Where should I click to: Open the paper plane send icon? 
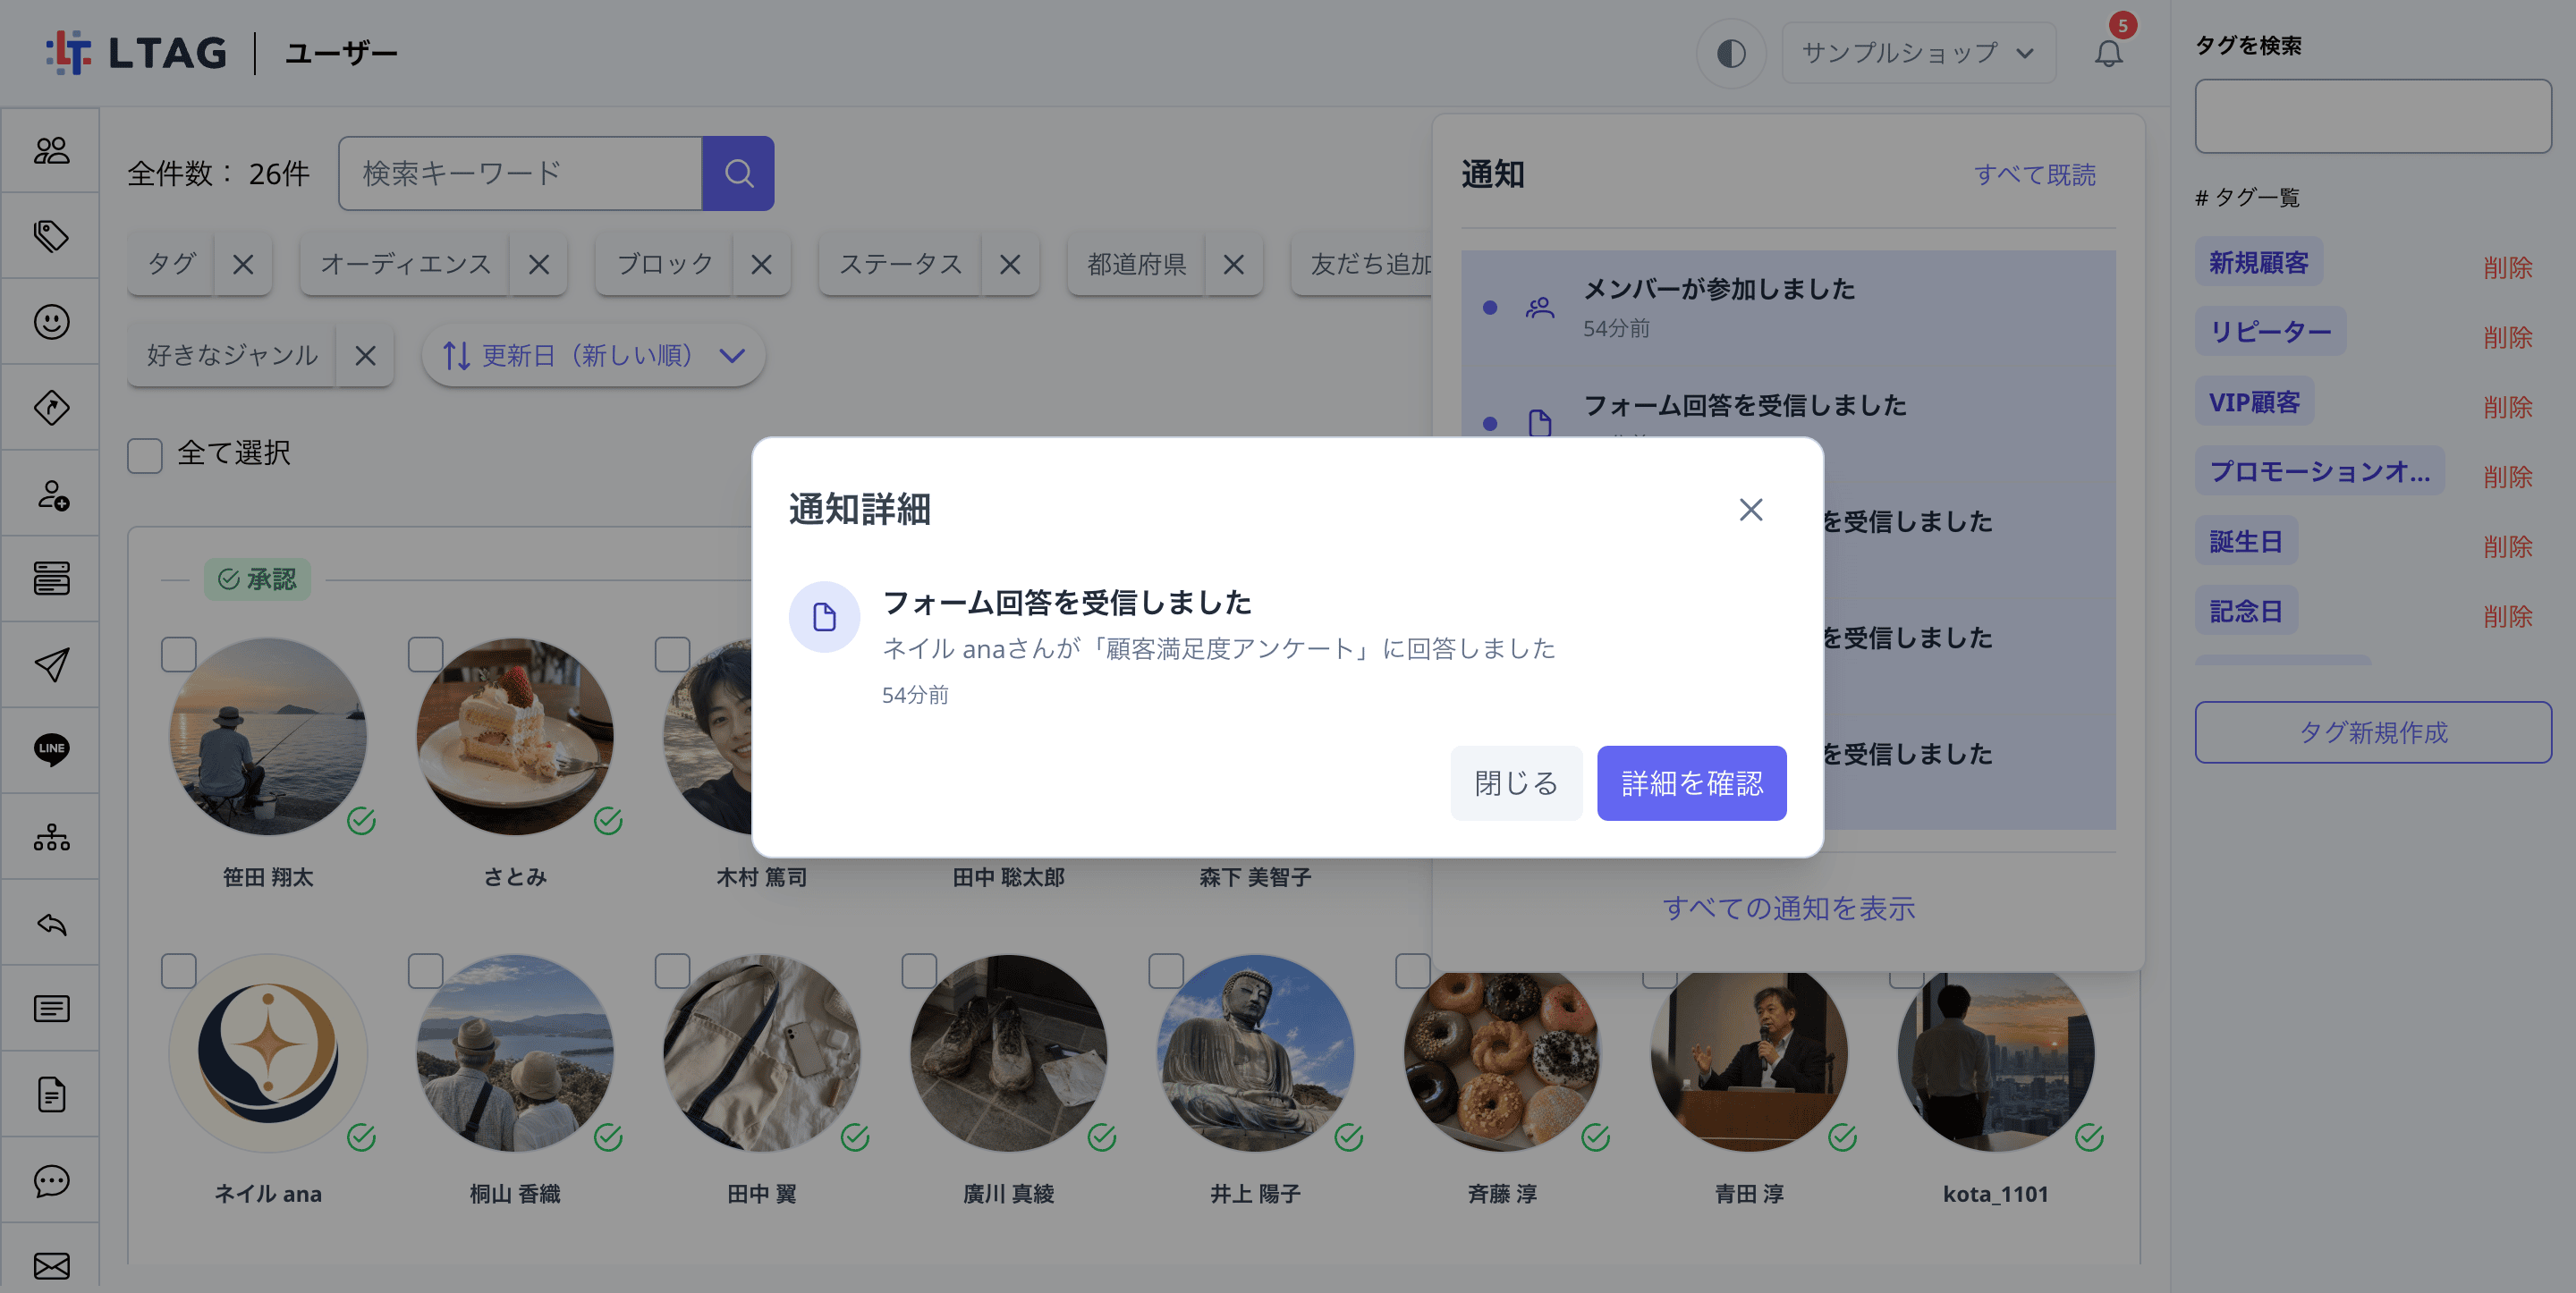(x=51, y=665)
